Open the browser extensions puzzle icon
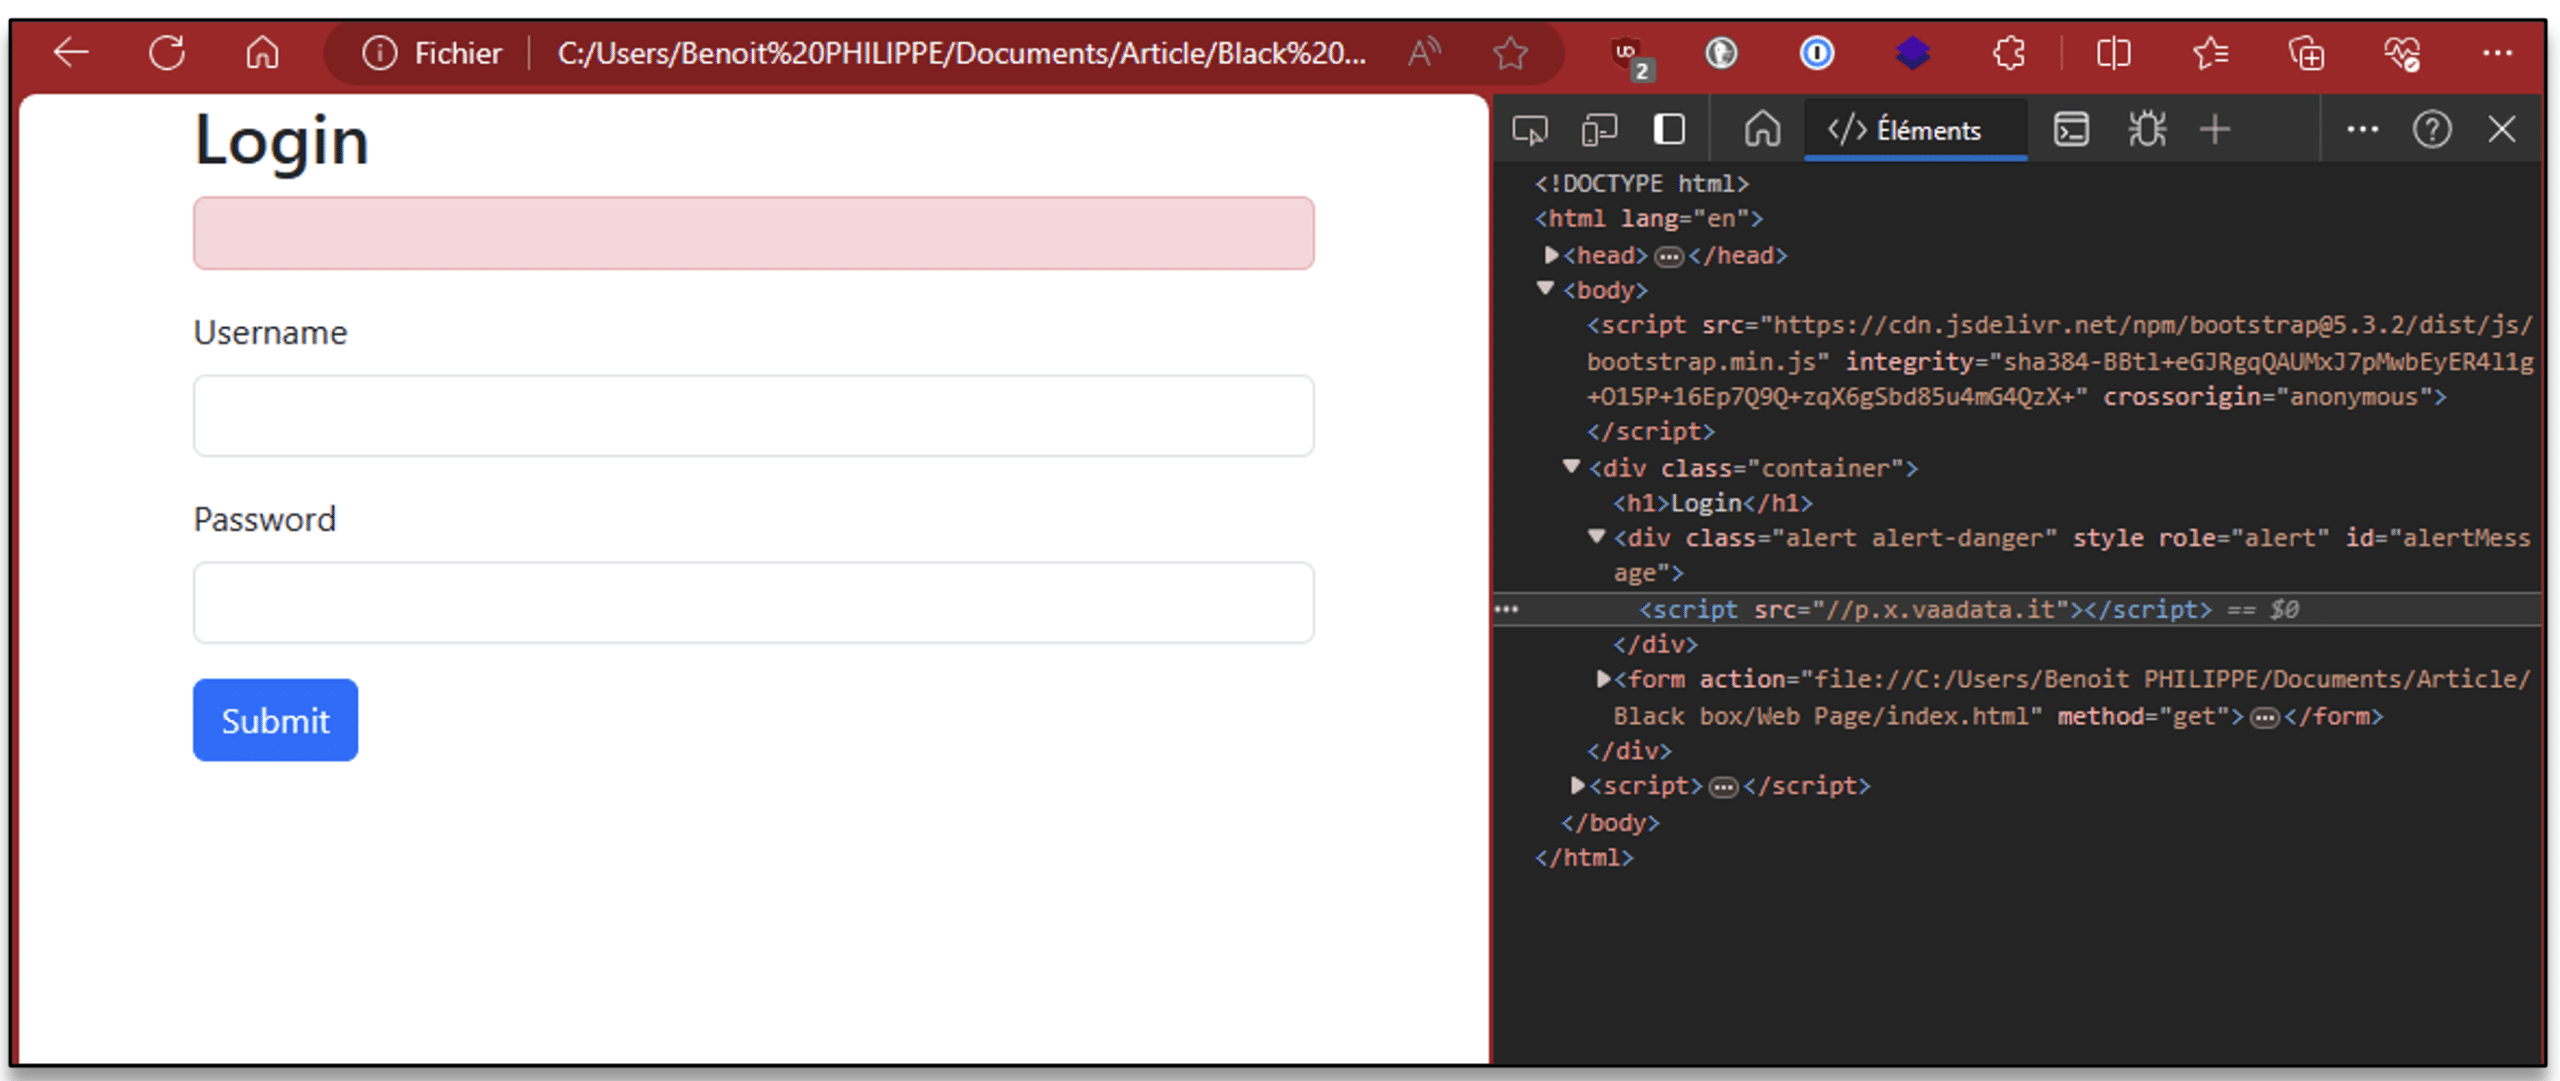This screenshot has height=1081, width=2560. point(2009,52)
